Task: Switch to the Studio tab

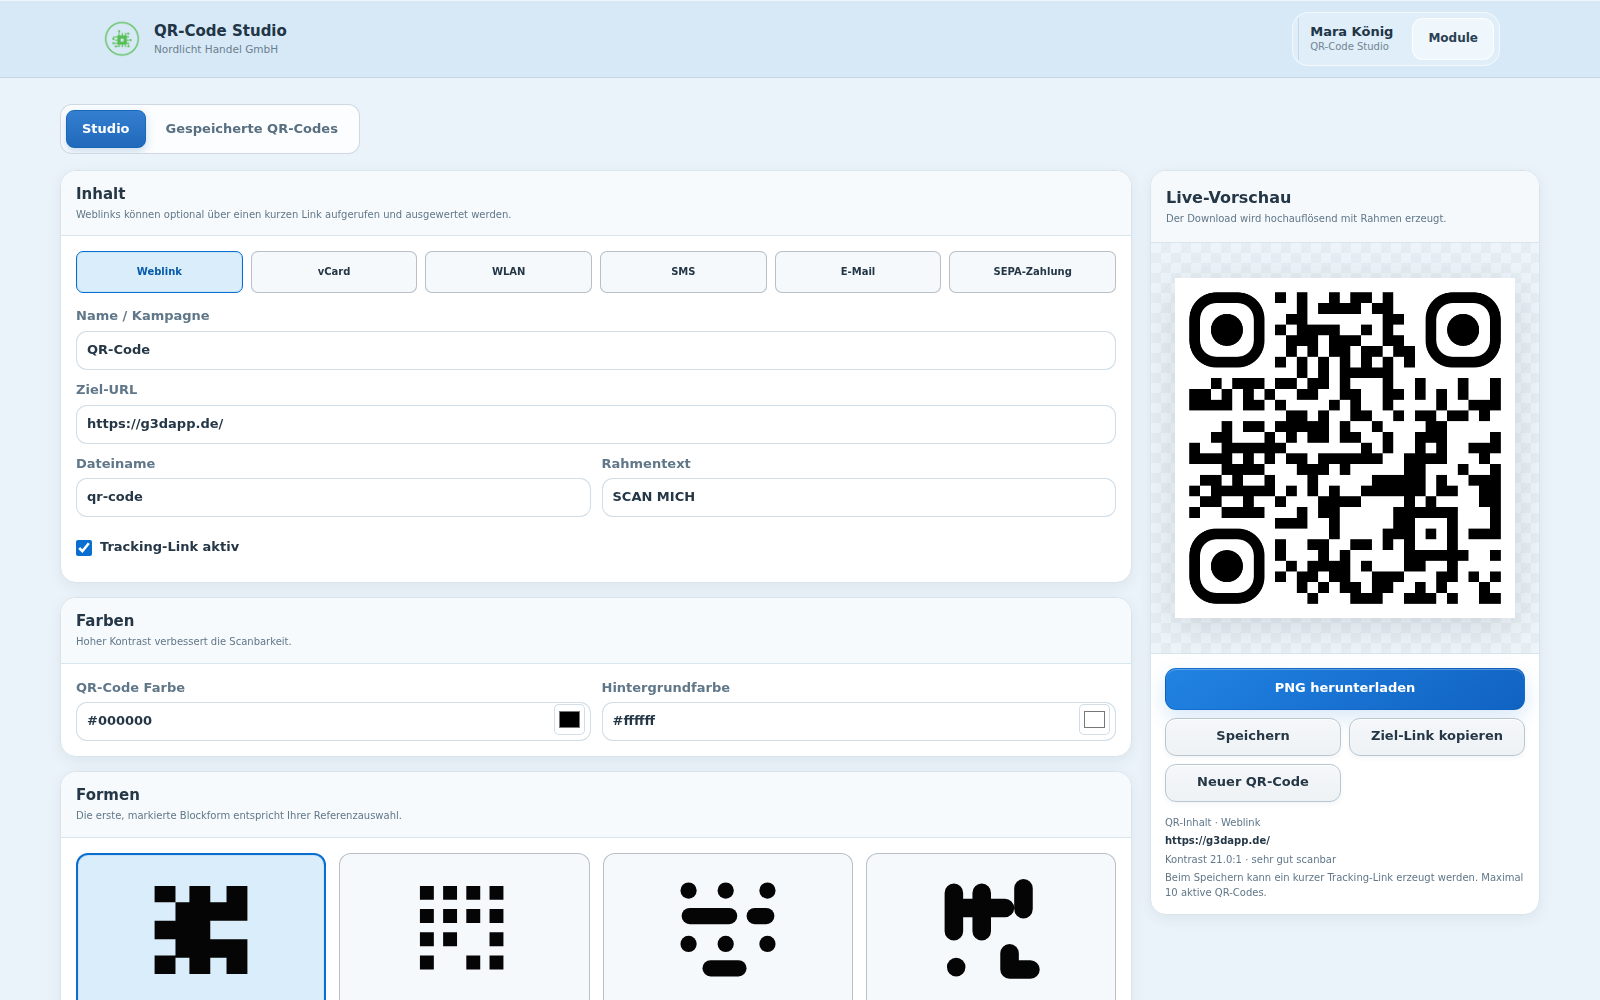Action: click(106, 129)
